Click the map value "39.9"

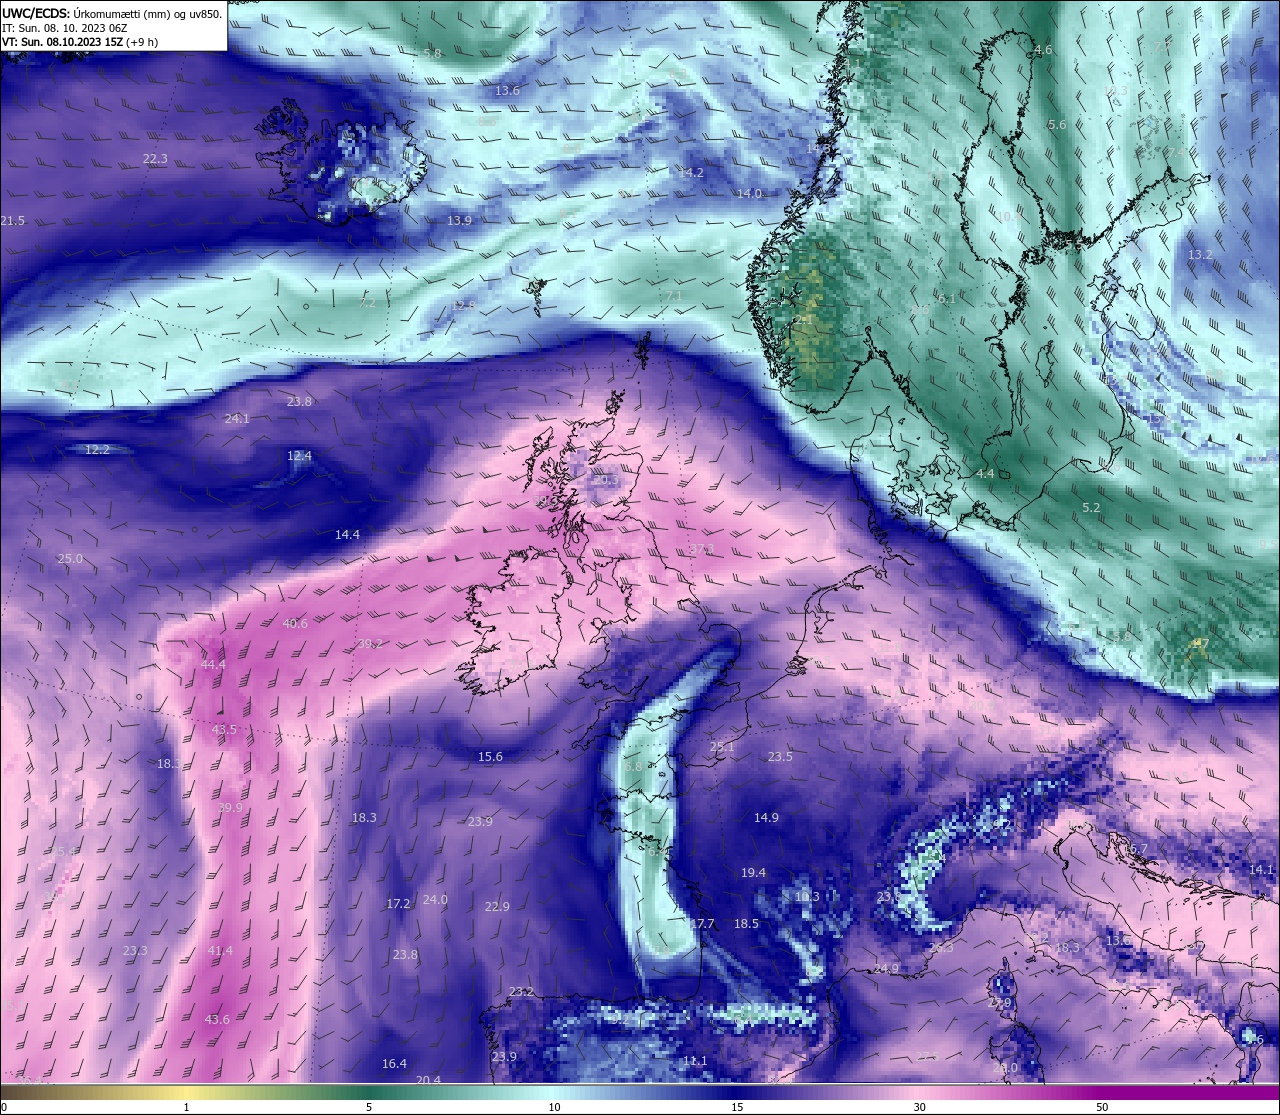[230, 808]
